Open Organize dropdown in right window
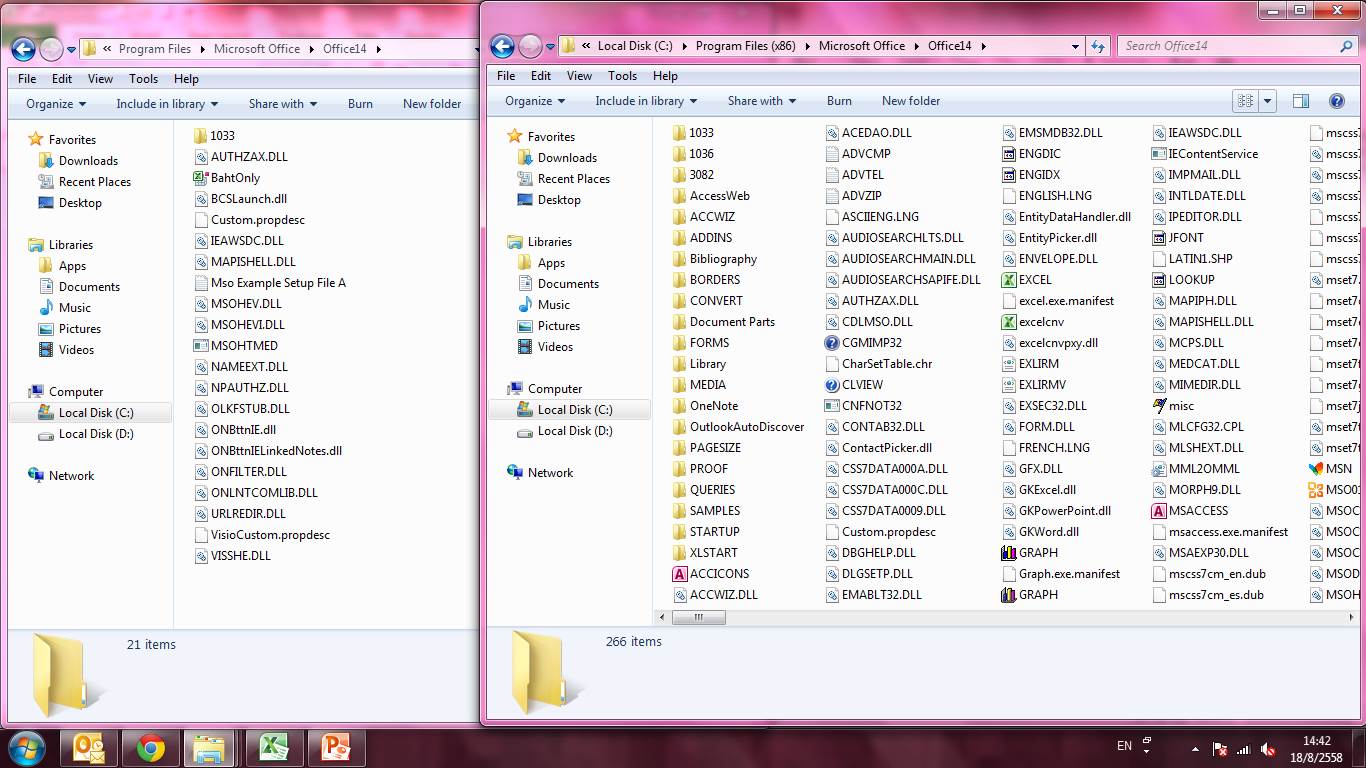The width and height of the screenshot is (1366, 768). pyautogui.click(x=535, y=101)
